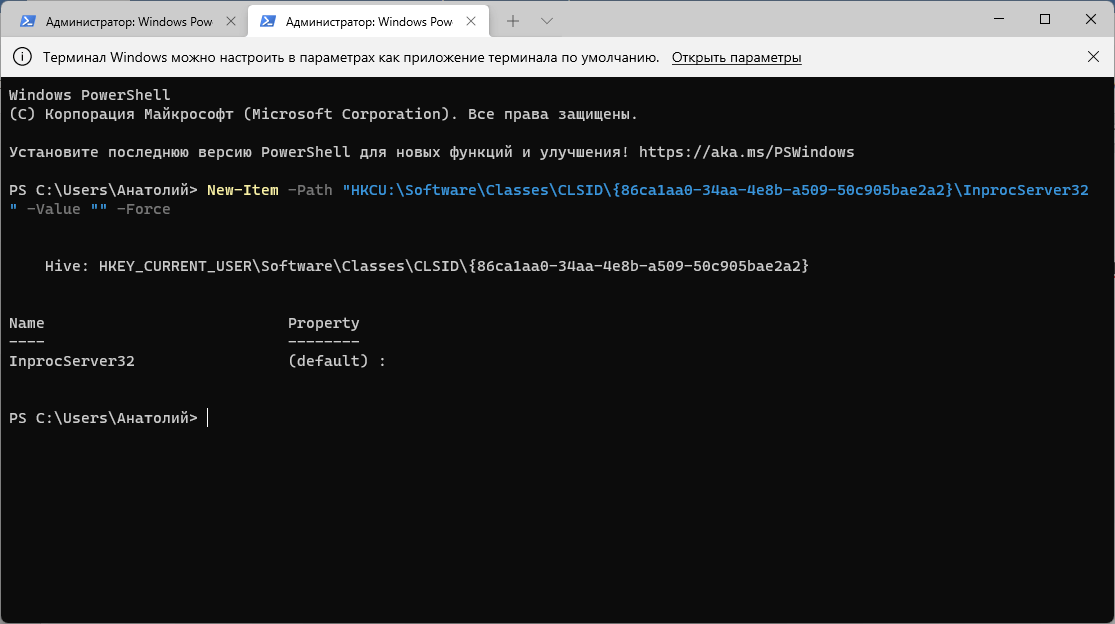Viewport: 1115px width, 624px height.
Task: Click the PowerShell icon in the active tab
Action: coord(268,21)
